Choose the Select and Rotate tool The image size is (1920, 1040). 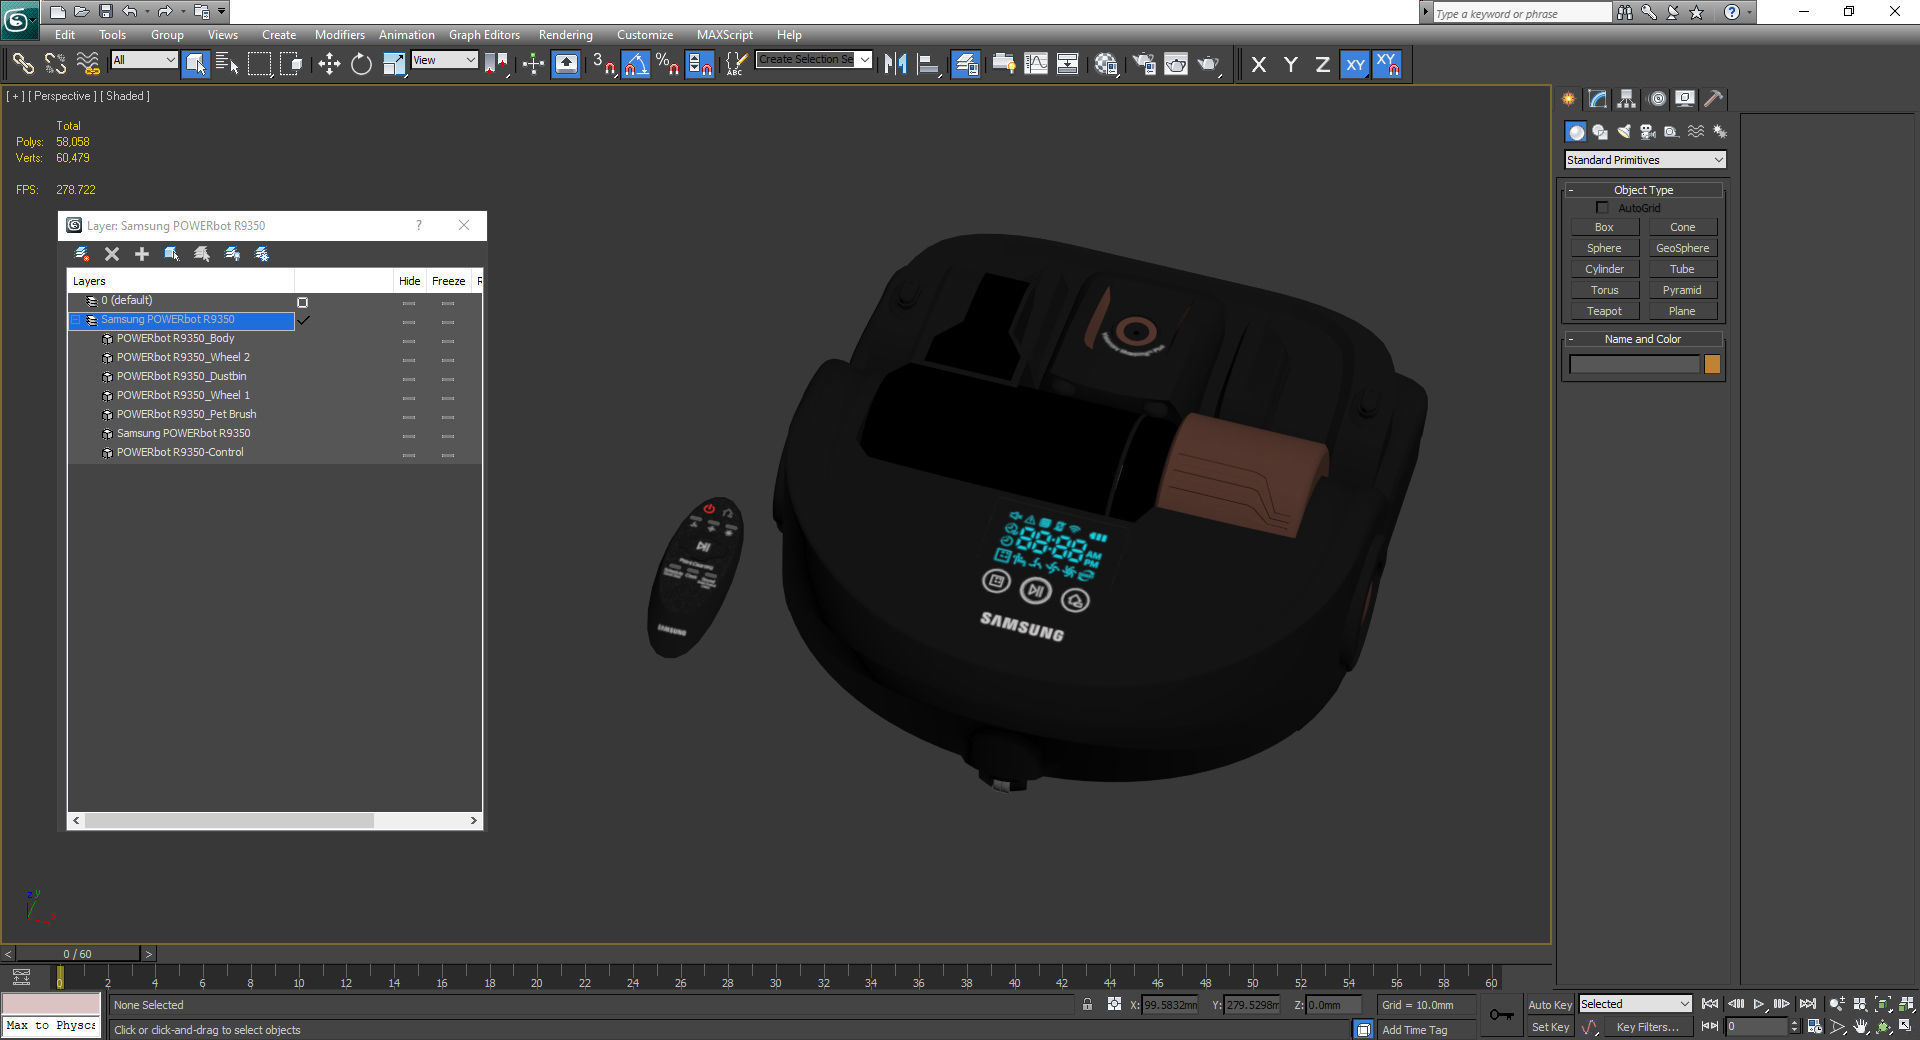[x=361, y=64]
